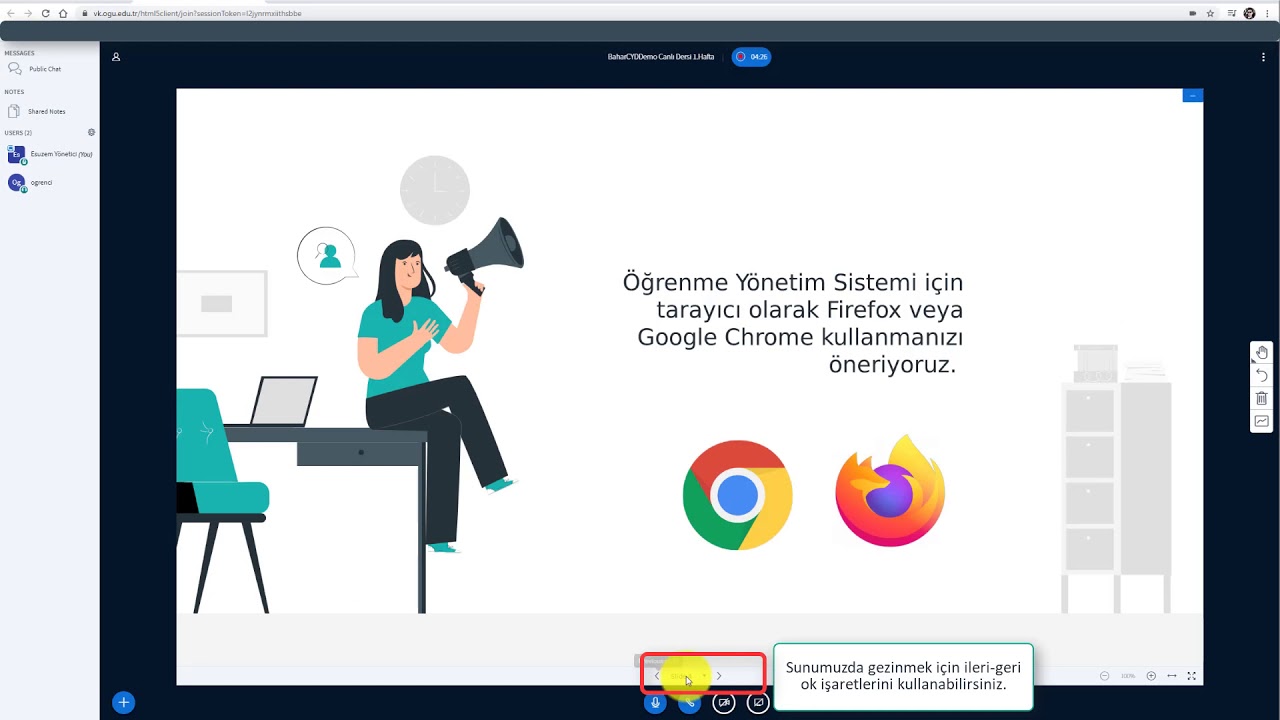Select user Esuzem Yönetici (You)
This screenshot has height=720, width=1280.
click(50, 154)
